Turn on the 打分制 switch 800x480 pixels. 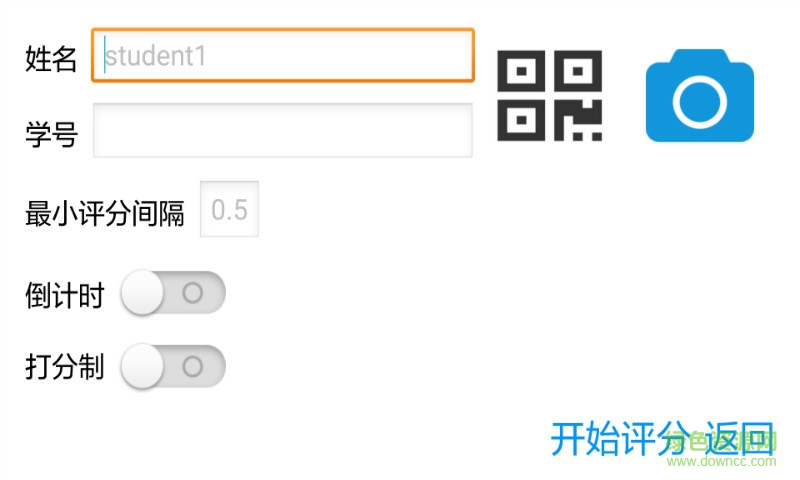pyautogui.click(x=173, y=366)
